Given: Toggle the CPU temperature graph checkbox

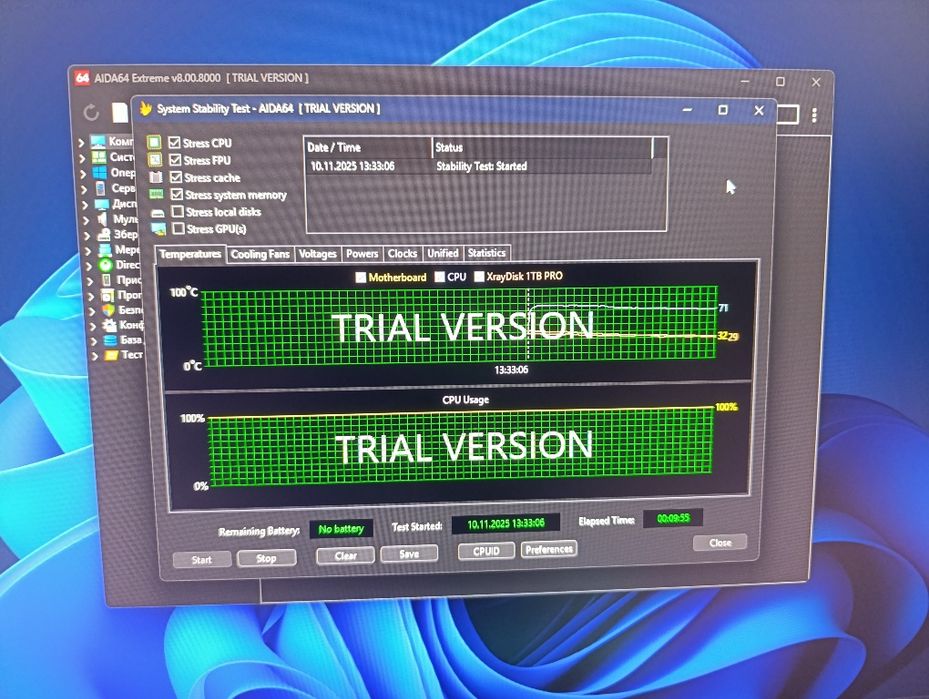Looking at the screenshot, I should pos(440,277).
